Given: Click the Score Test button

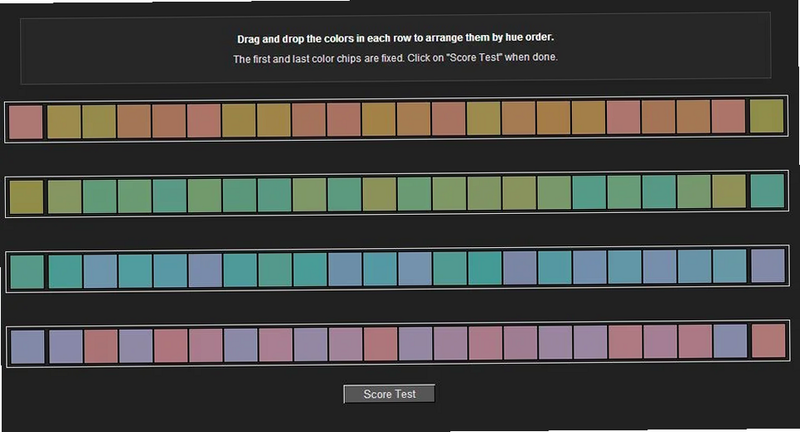Looking at the screenshot, I should coord(389,394).
